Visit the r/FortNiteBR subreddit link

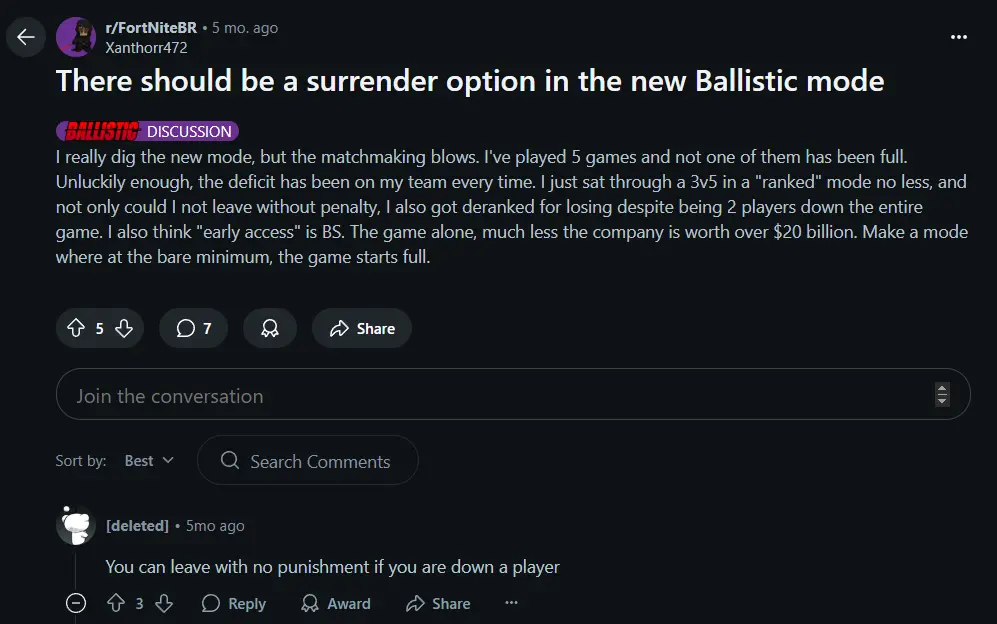151,28
